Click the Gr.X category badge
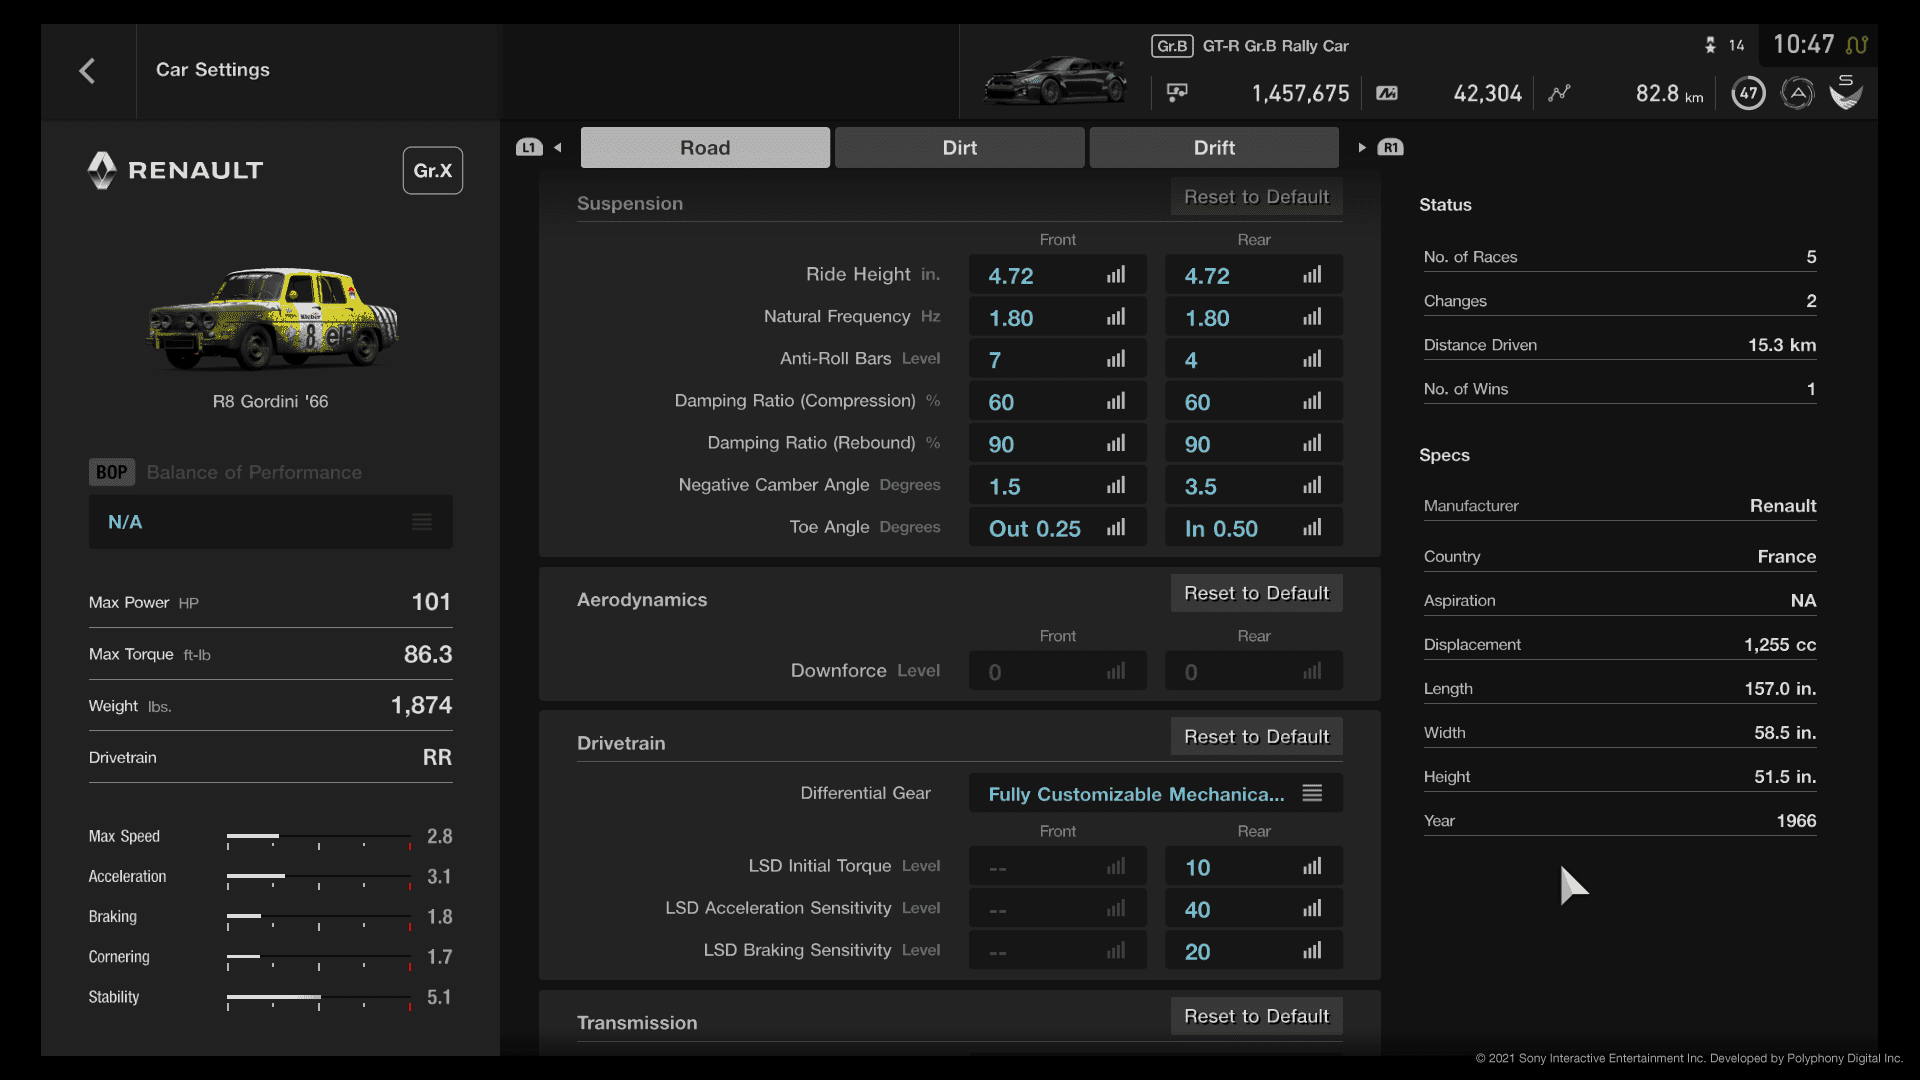1920x1080 pixels. click(432, 170)
